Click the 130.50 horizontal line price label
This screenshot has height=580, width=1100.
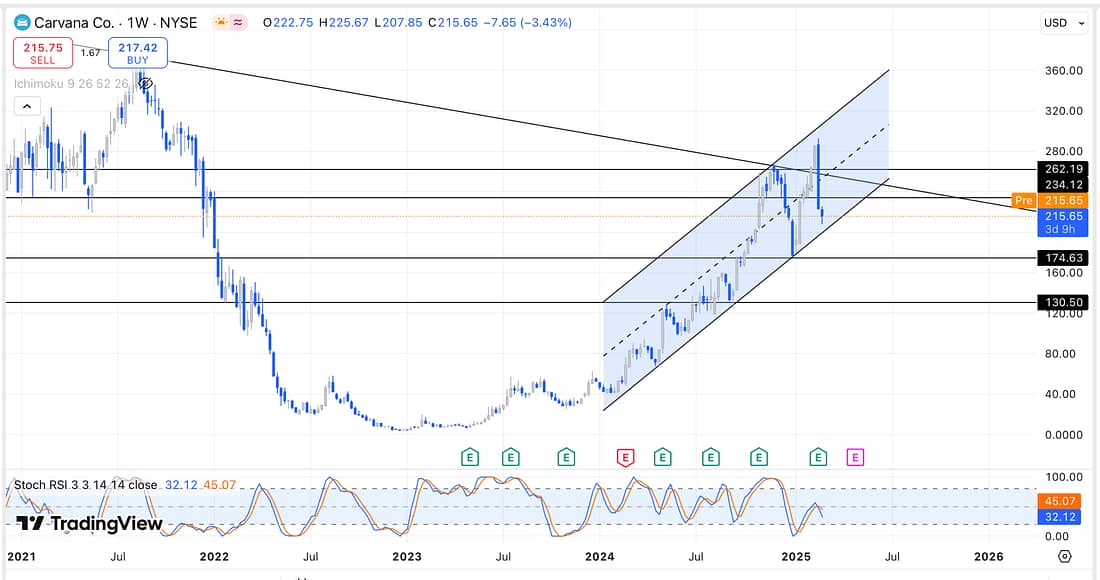[1062, 302]
